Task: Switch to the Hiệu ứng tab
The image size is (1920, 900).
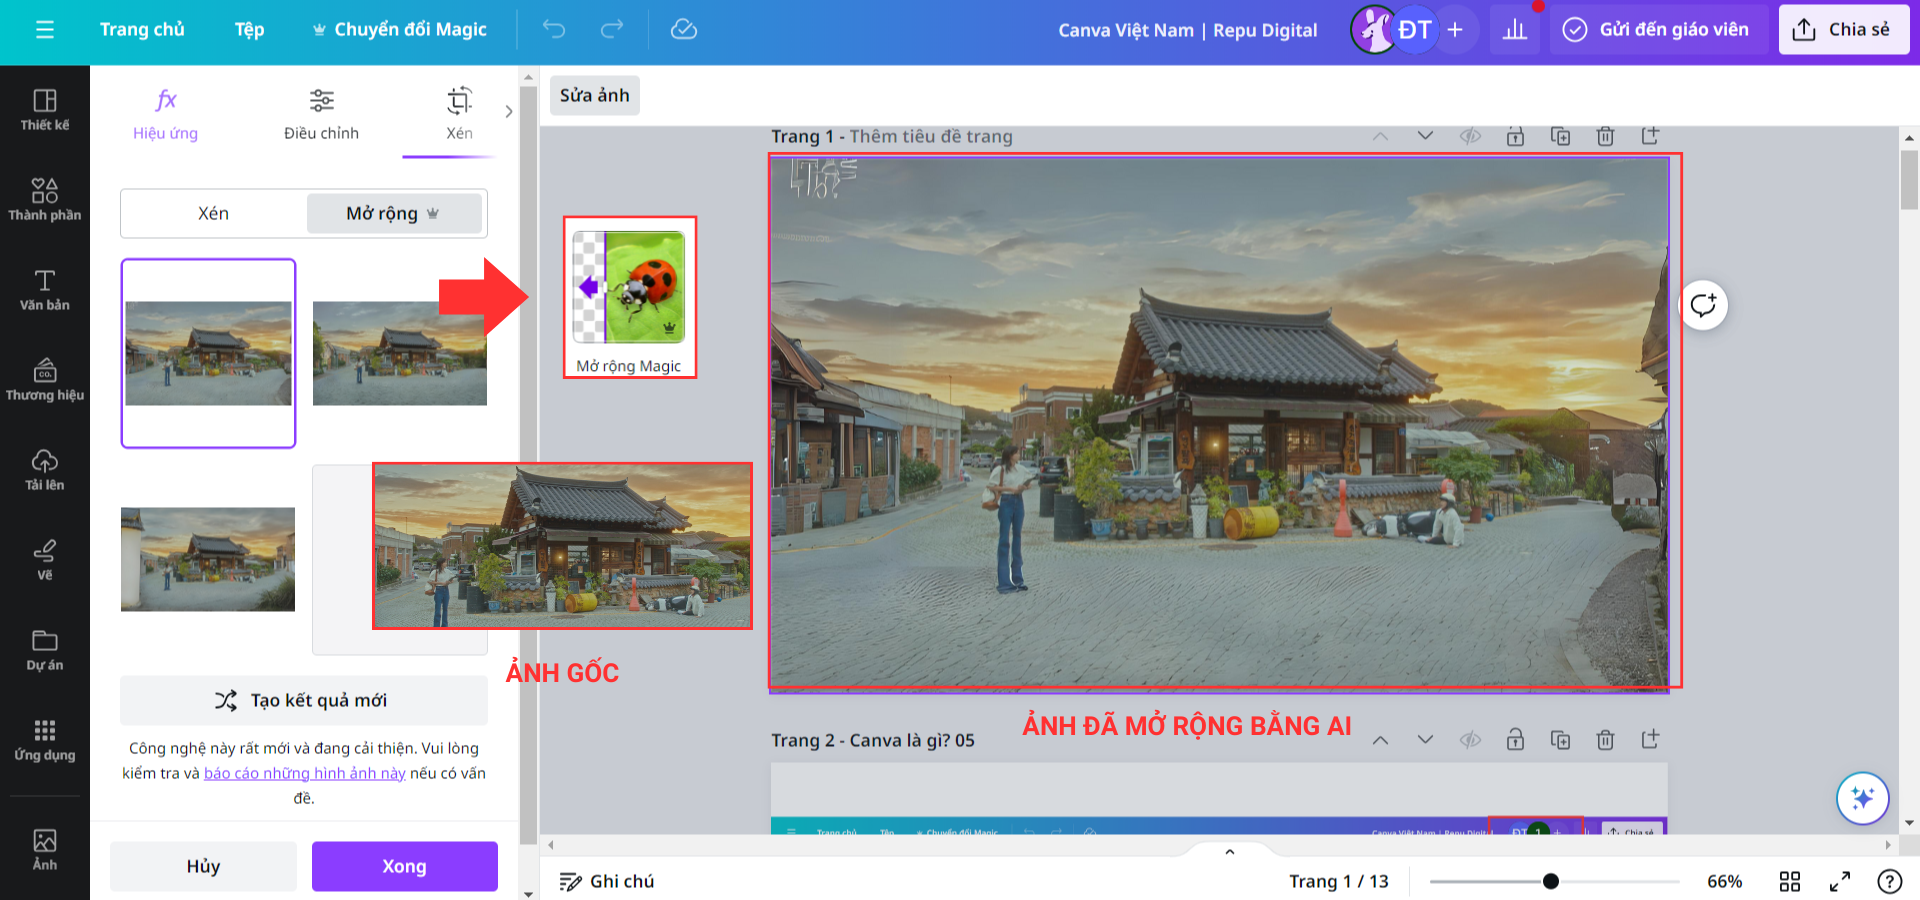Action: coord(166,115)
